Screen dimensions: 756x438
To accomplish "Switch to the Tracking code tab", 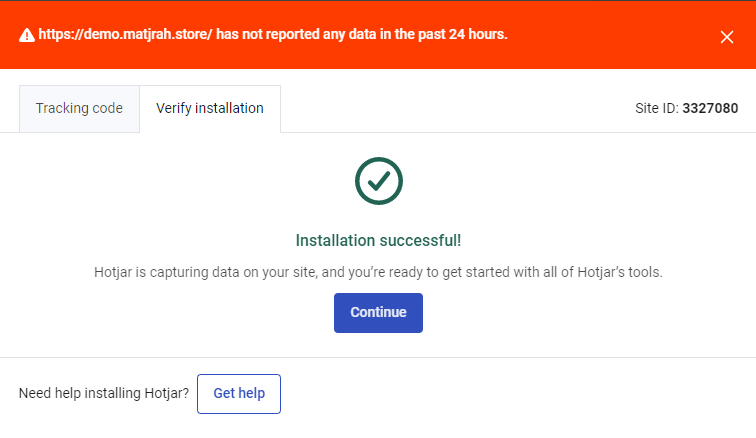I will tap(79, 109).
